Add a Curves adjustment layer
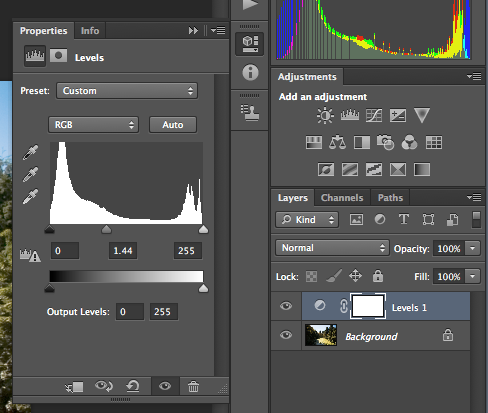 pos(374,115)
